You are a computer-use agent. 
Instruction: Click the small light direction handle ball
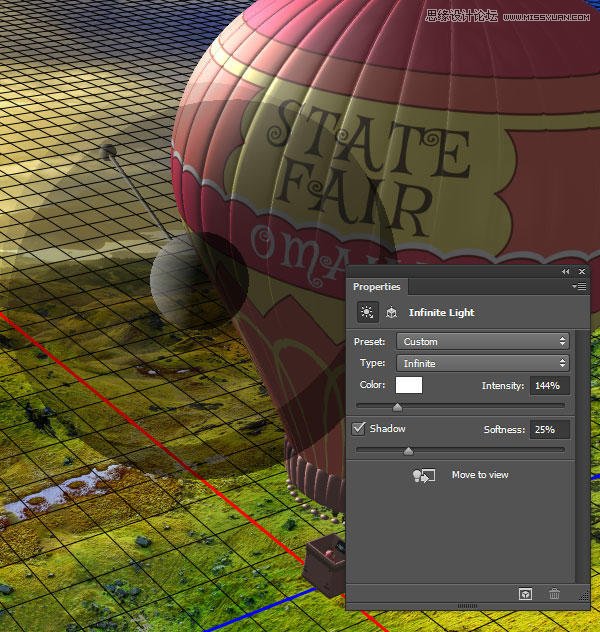click(x=108, y=151)
